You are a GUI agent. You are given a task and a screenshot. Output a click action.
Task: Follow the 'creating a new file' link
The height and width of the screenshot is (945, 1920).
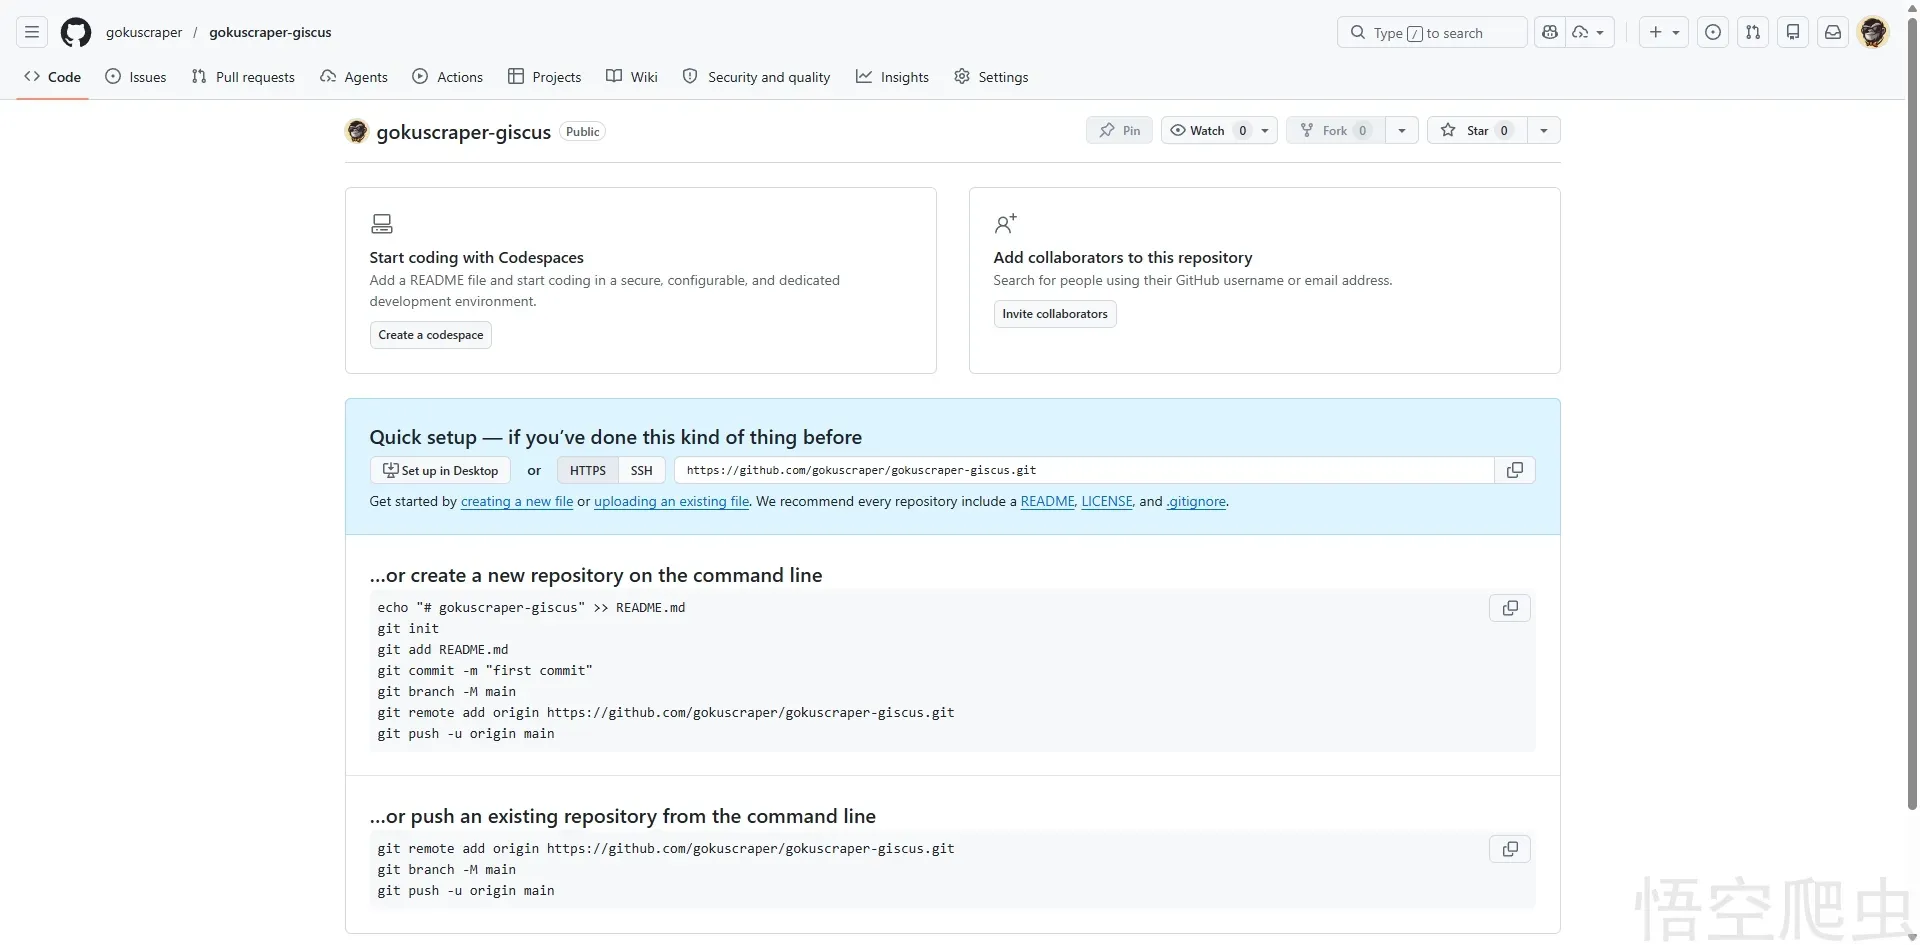(516, 502)
